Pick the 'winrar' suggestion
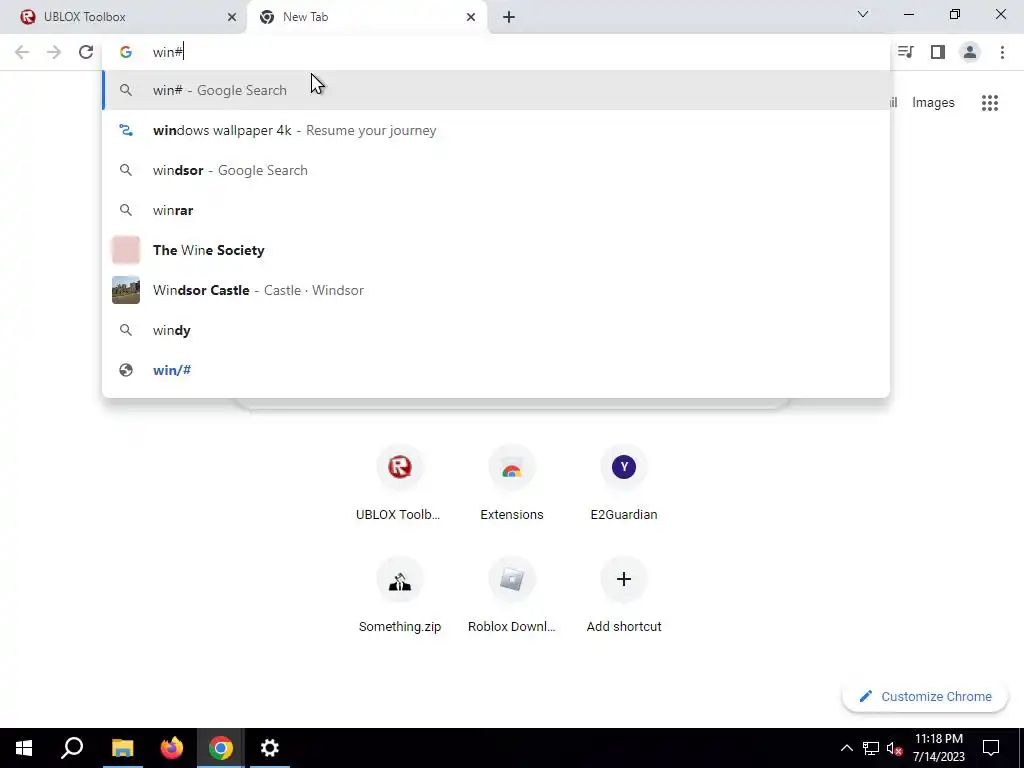1024x768 pixels. (x=496, y=210)
